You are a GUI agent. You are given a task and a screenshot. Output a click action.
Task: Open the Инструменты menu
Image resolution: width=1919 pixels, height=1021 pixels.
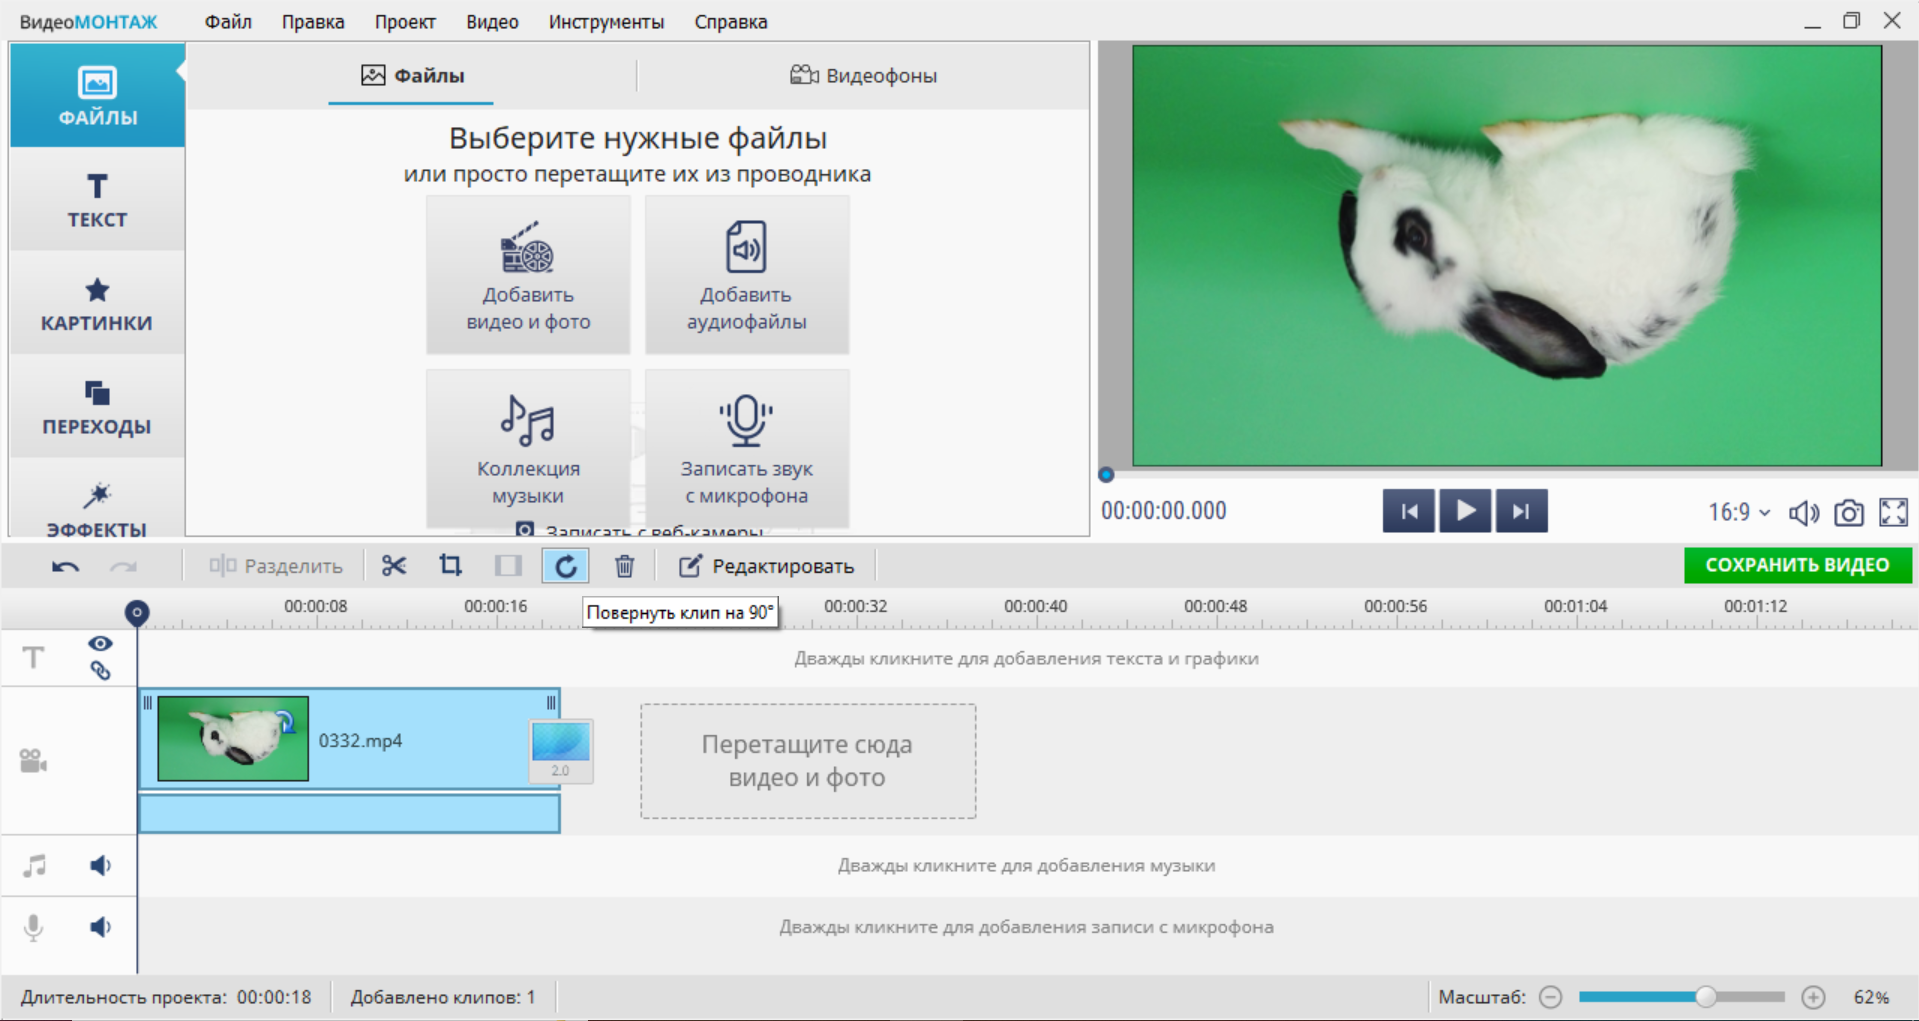[606, 22]
